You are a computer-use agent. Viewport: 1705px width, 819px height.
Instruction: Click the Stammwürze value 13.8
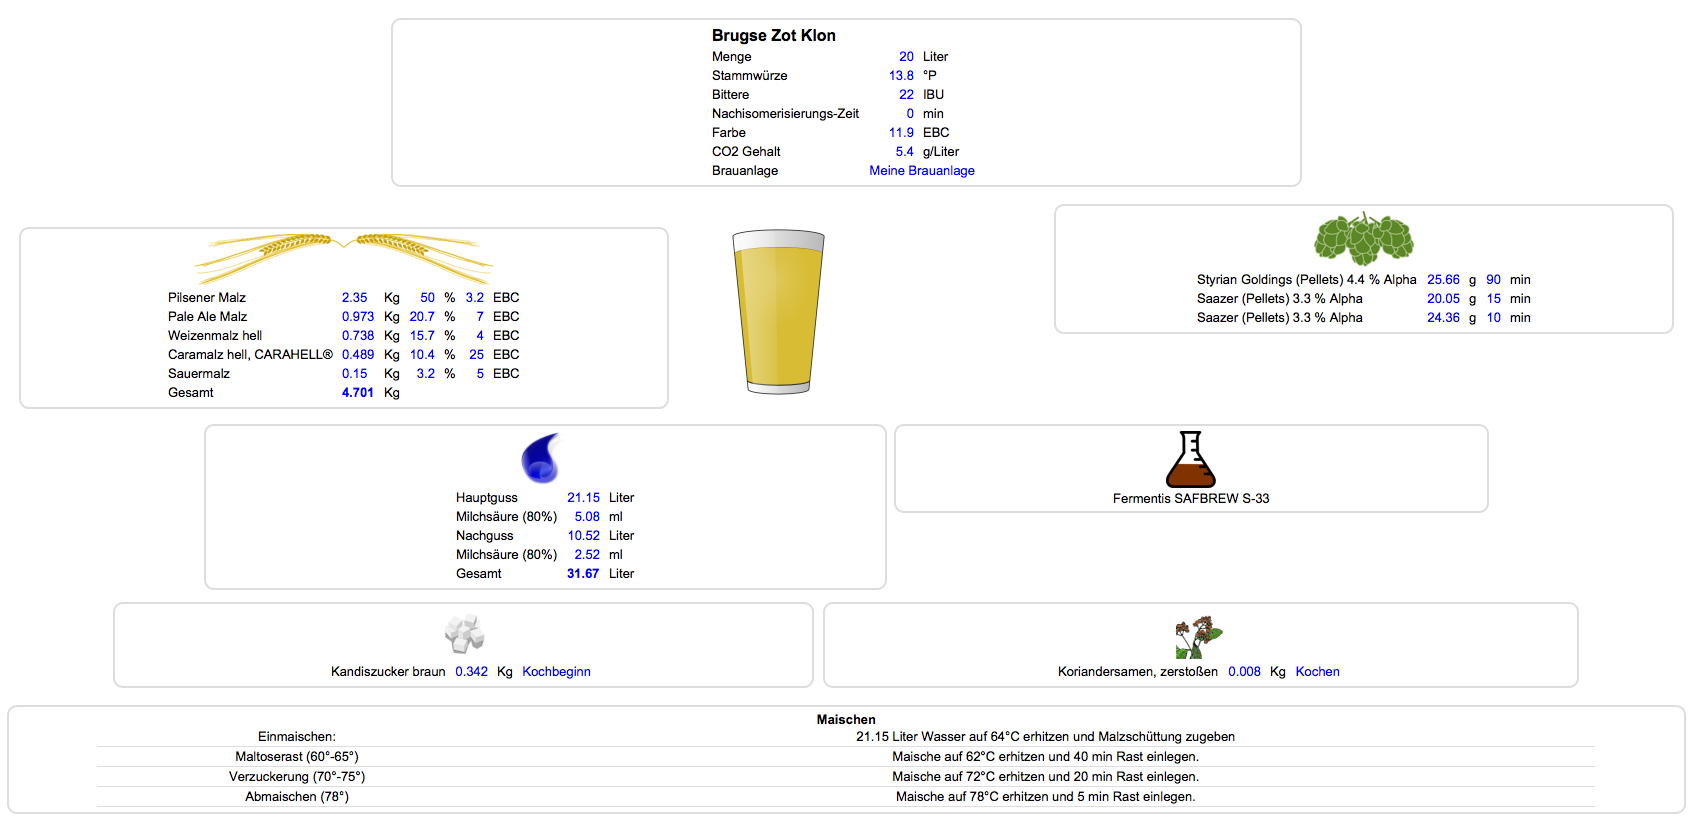[901, 76]
